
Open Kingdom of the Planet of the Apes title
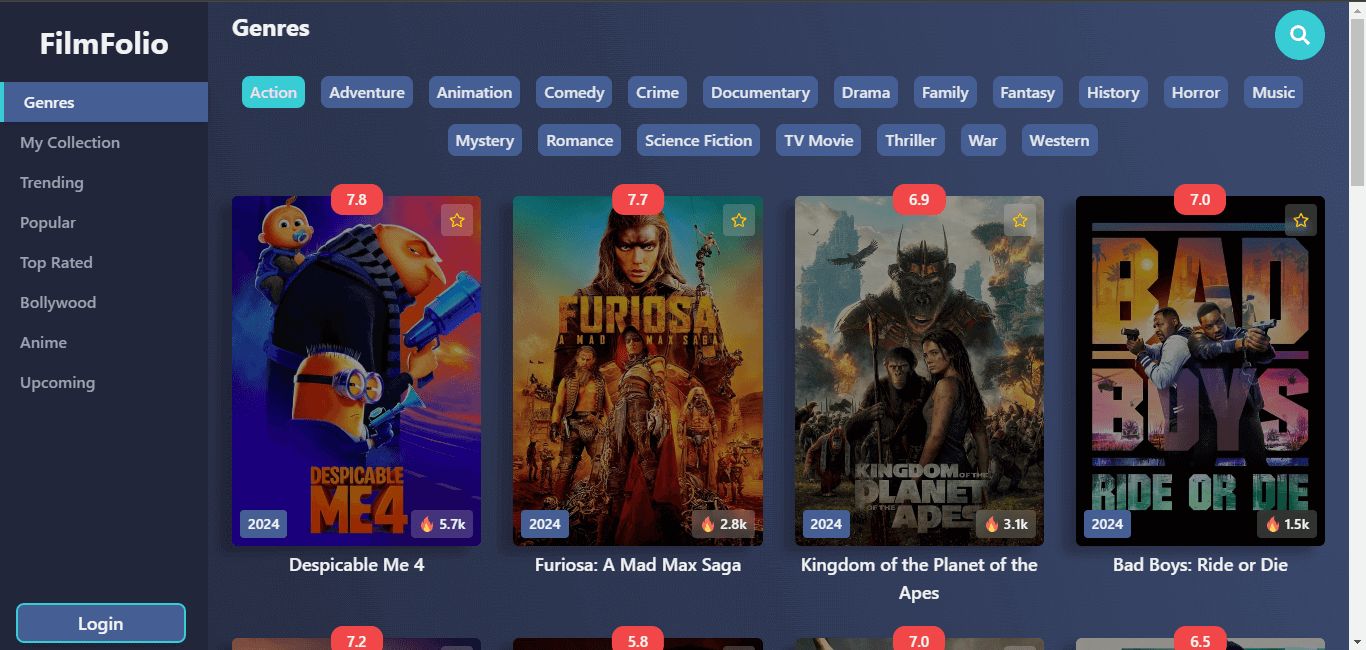click(x=919, y=579)
